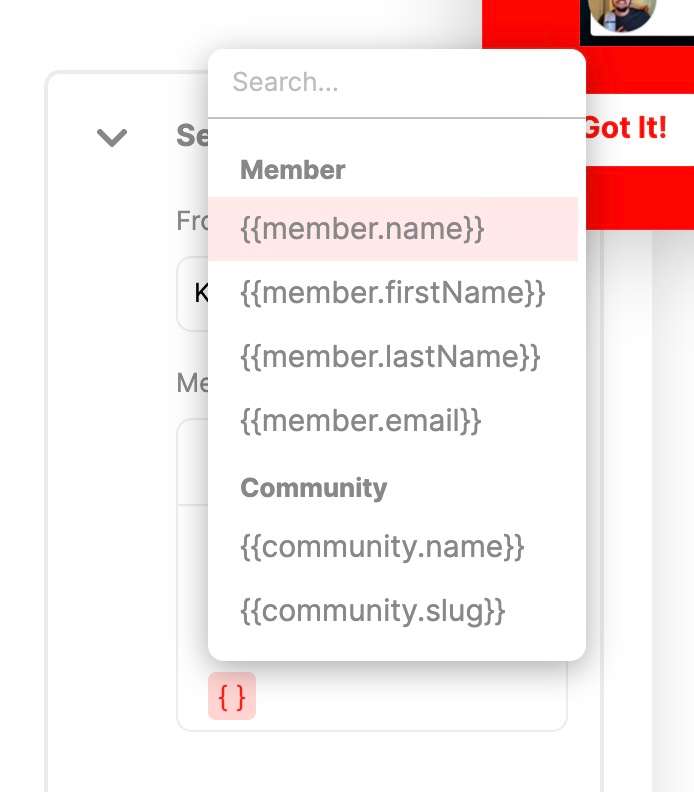Click the section title beside the chevron

[191, 136]
